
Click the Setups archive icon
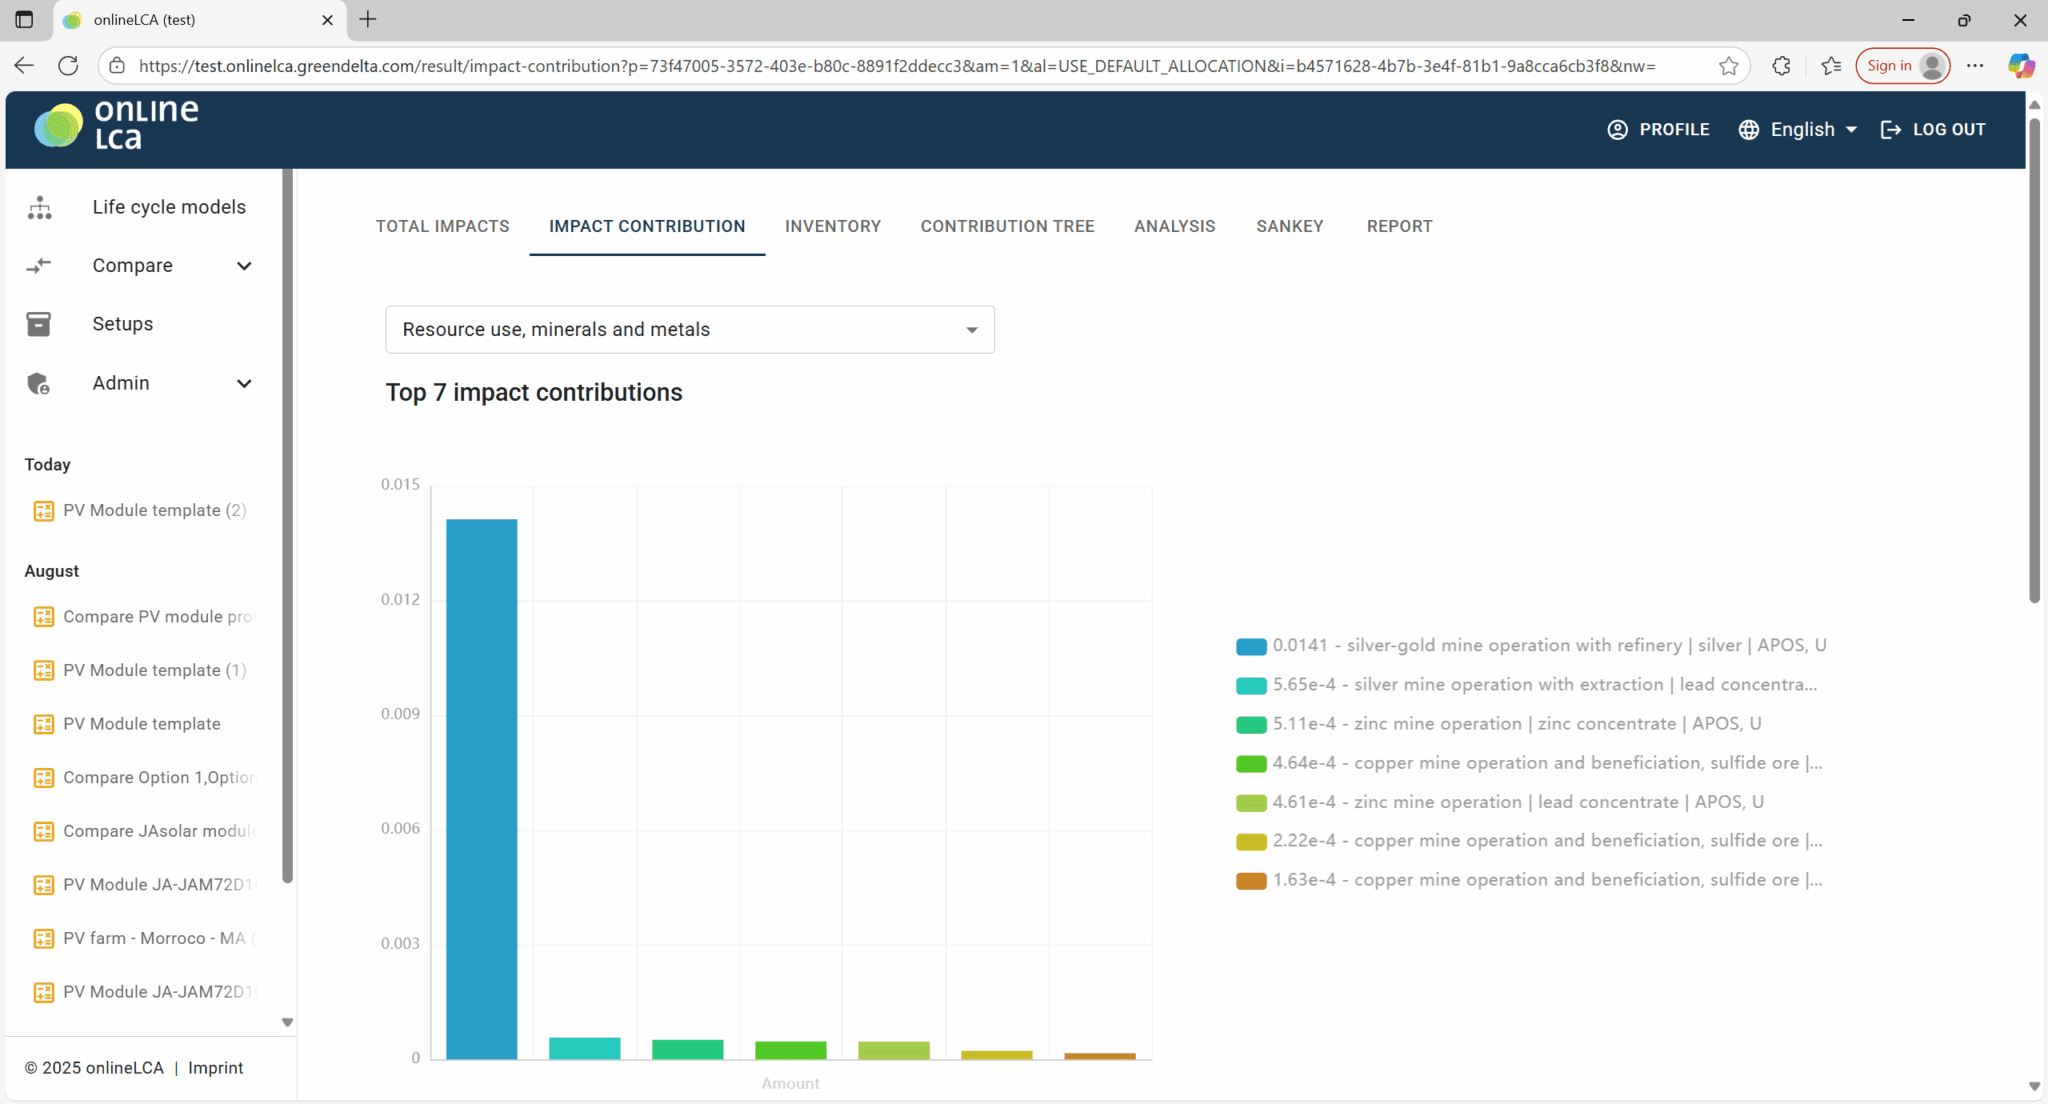(x=39, y=324)
